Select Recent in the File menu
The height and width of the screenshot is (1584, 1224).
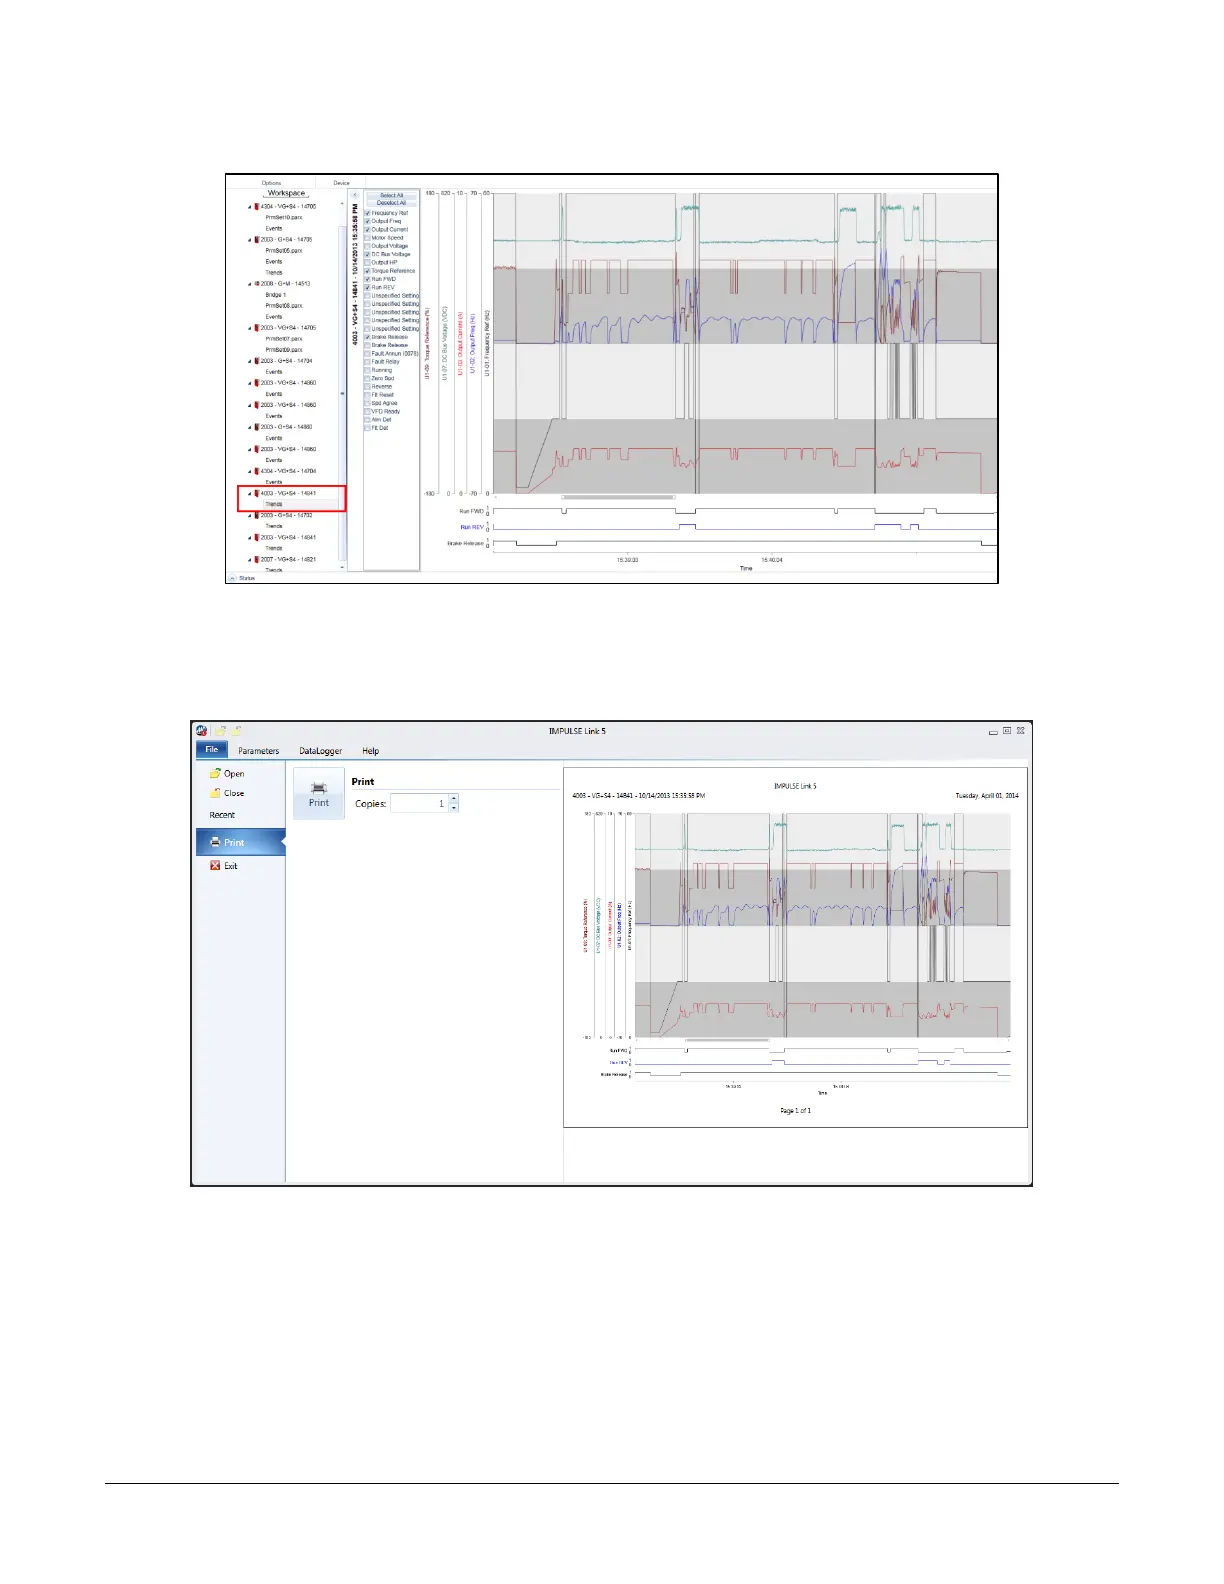[x=222, y=815]
